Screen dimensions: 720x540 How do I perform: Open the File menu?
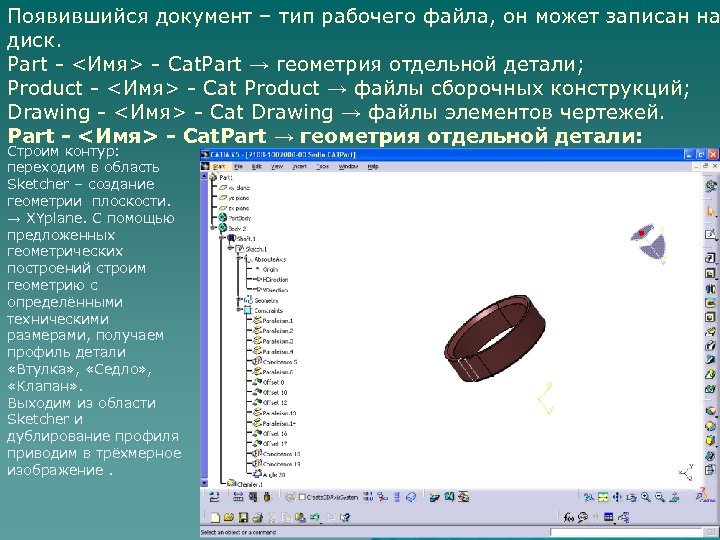coord(238,166)
